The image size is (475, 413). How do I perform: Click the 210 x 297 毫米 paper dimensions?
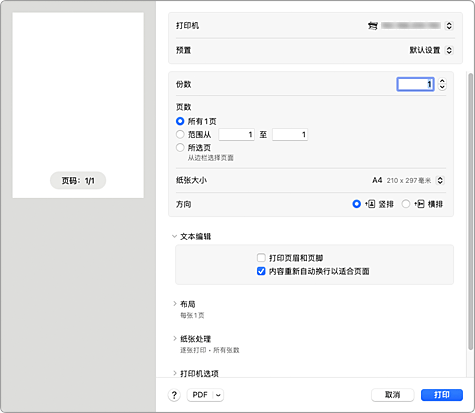point(409,180)
